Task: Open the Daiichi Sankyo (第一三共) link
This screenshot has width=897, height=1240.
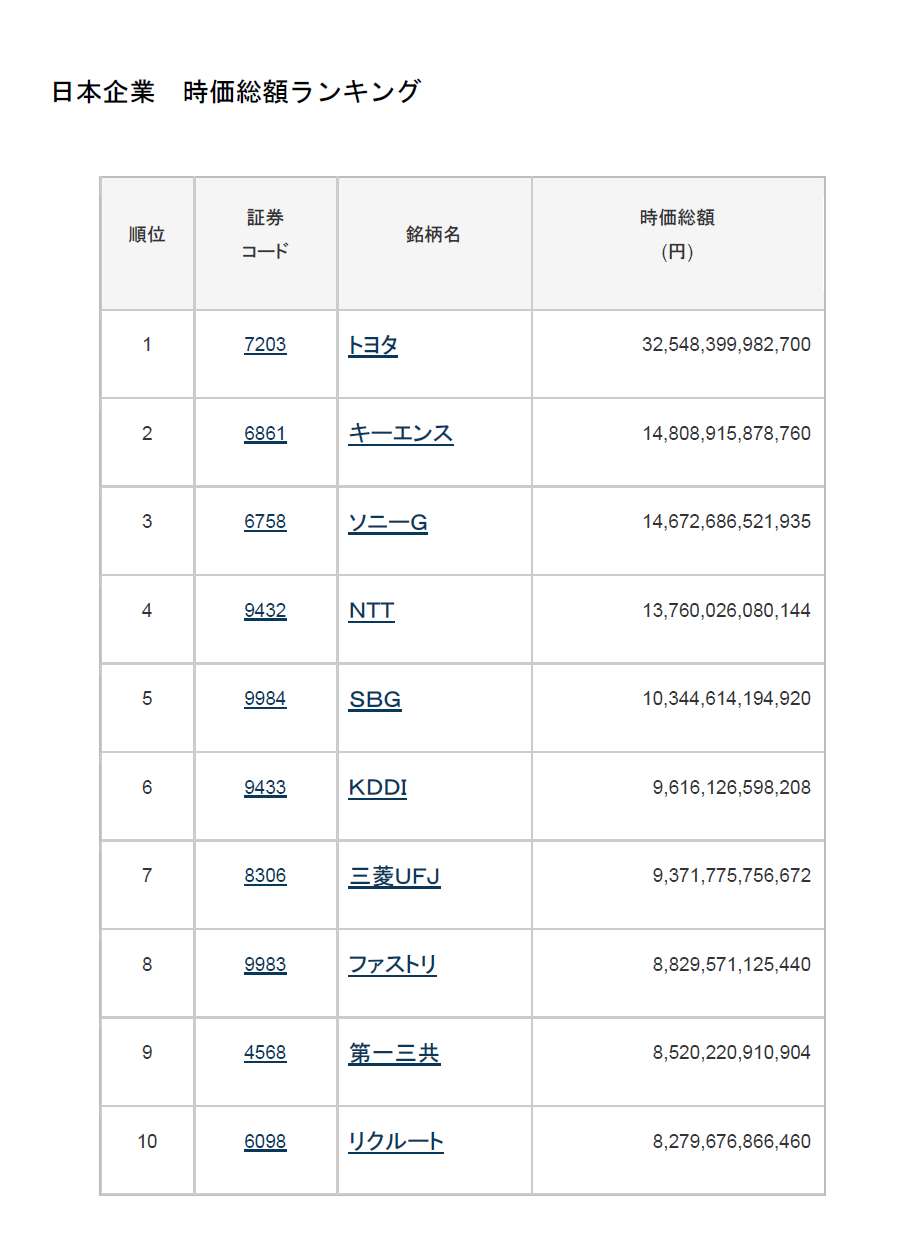Action: pyautogui.click(x=394, y=1054)
